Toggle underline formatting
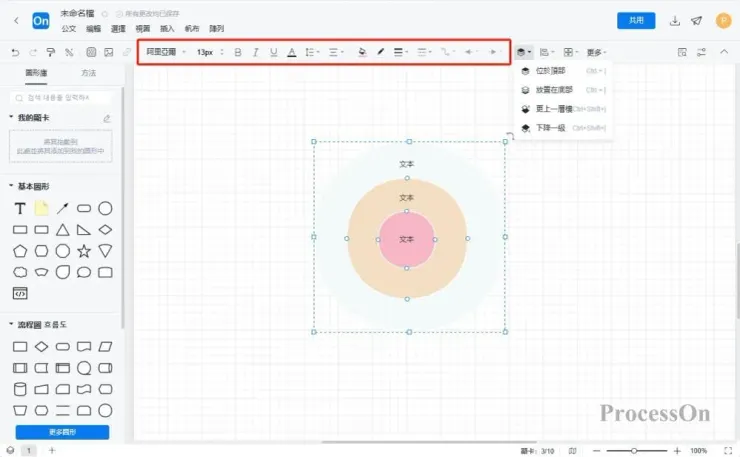Image resolution: width=740 pixels, height=457 pixels. 274,52
